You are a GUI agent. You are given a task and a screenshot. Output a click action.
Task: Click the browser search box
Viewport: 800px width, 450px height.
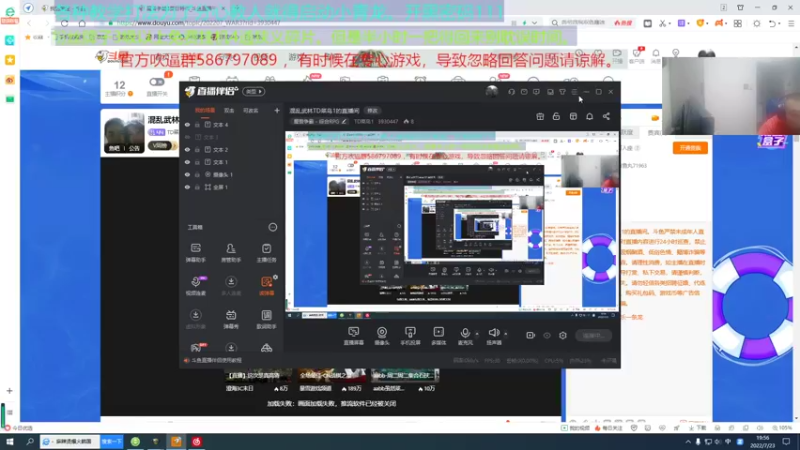582,23
